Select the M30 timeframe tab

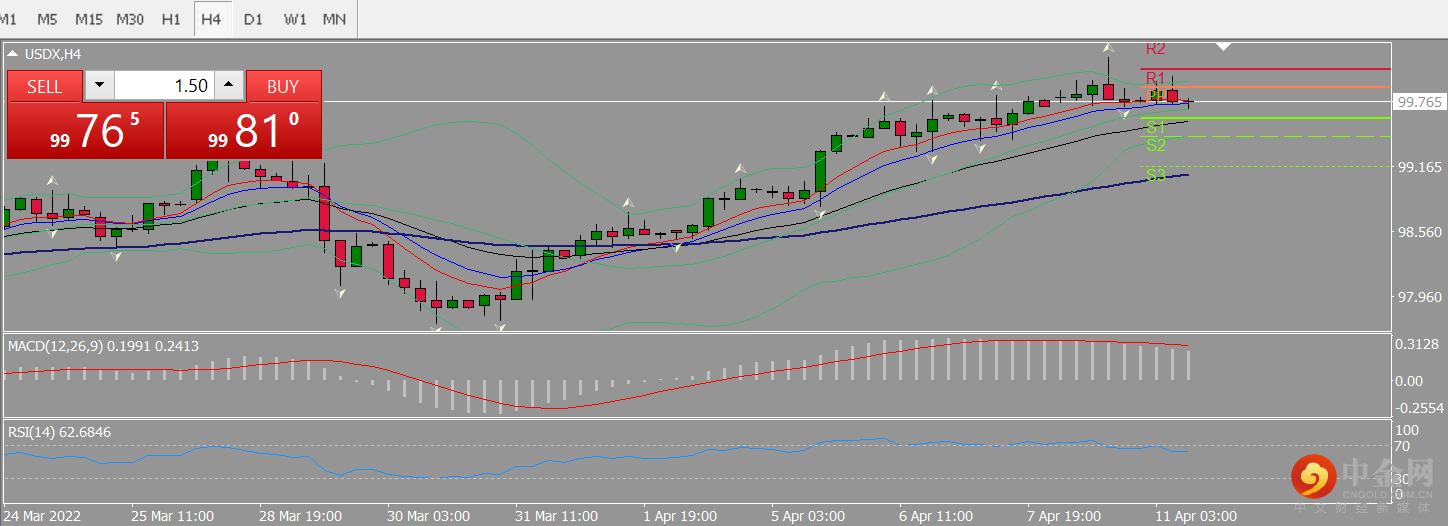[130, 19]
